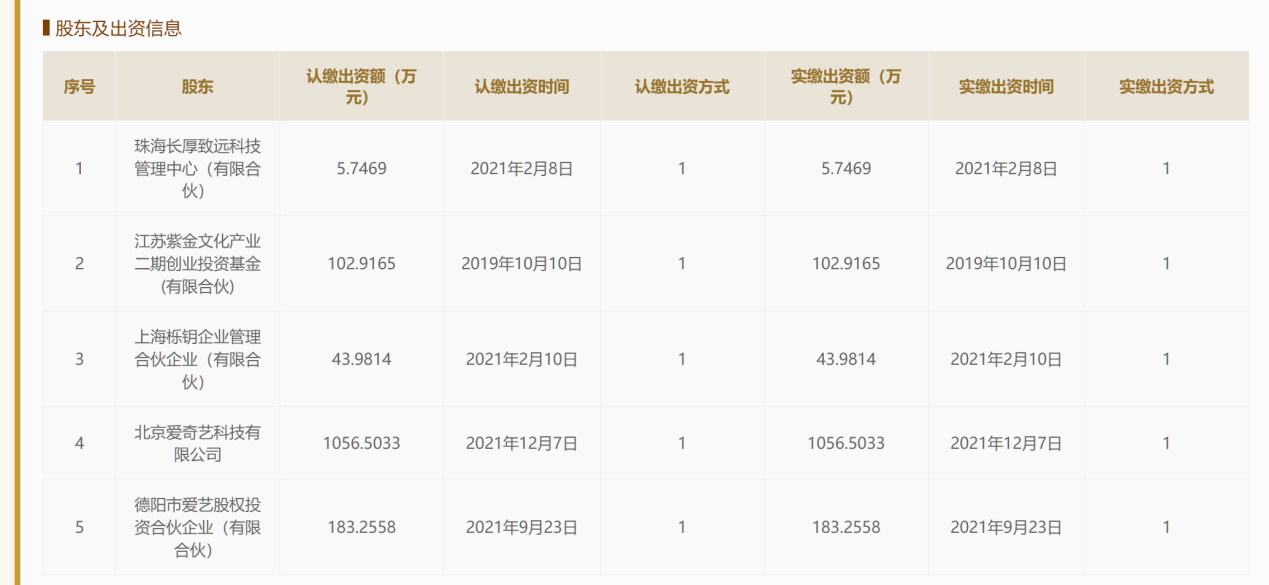Click 认缴出资方式 value for 珠海长厚致远 row

pos(682,168)
